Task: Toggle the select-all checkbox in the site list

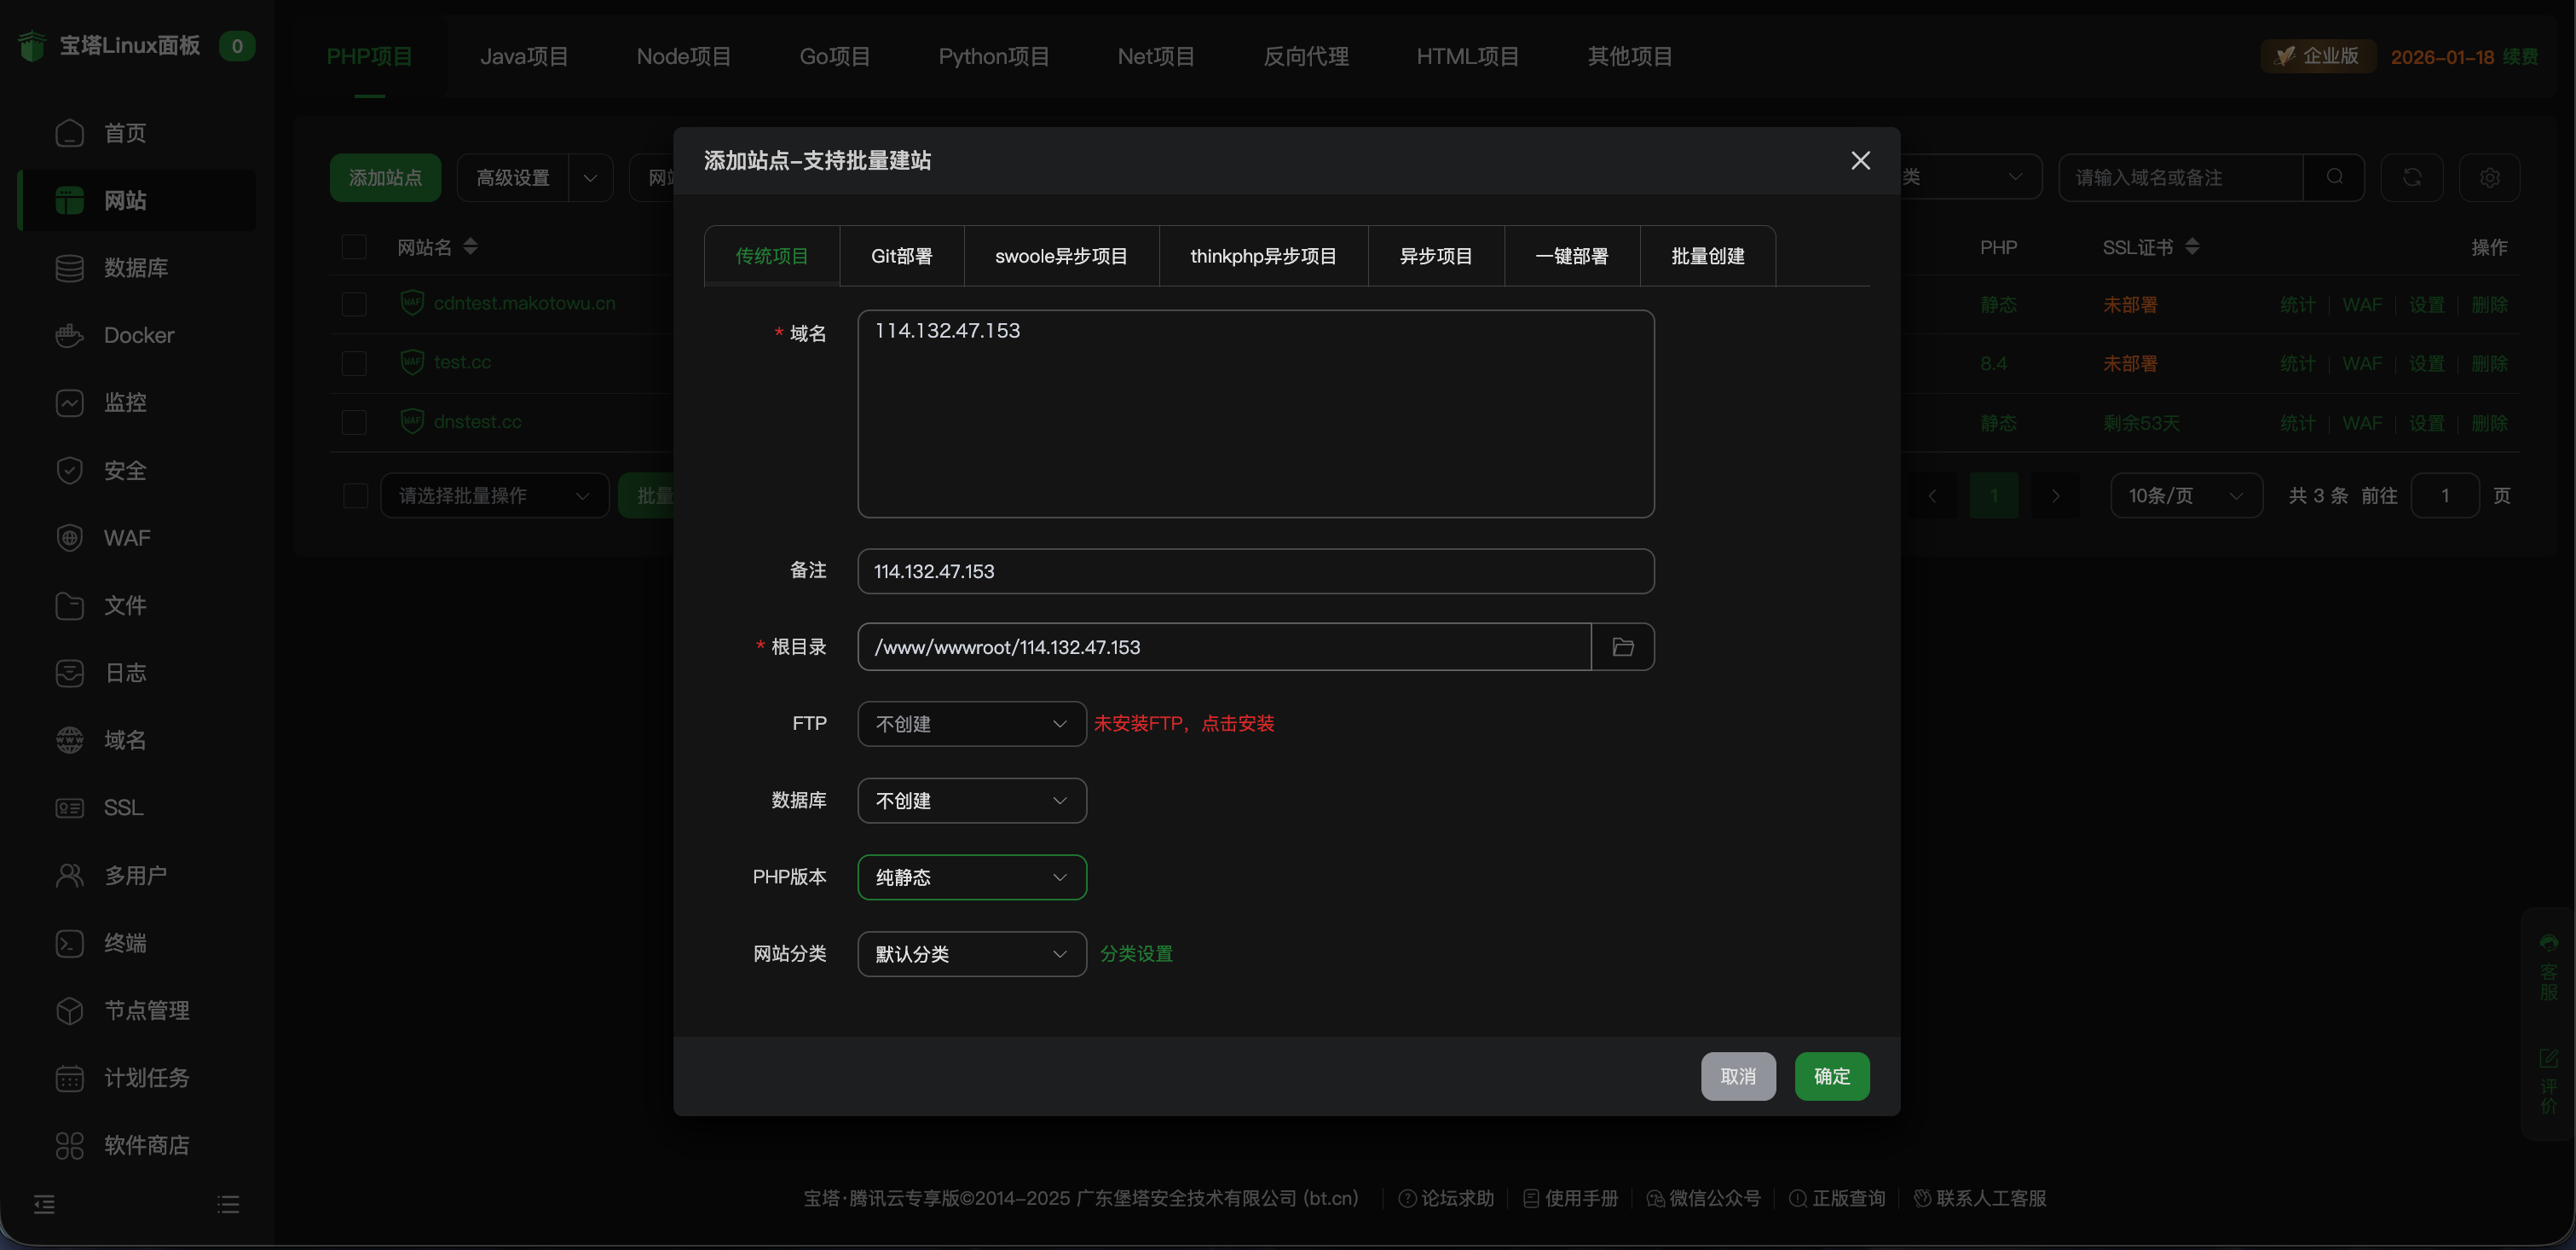Action: point(354,247)
